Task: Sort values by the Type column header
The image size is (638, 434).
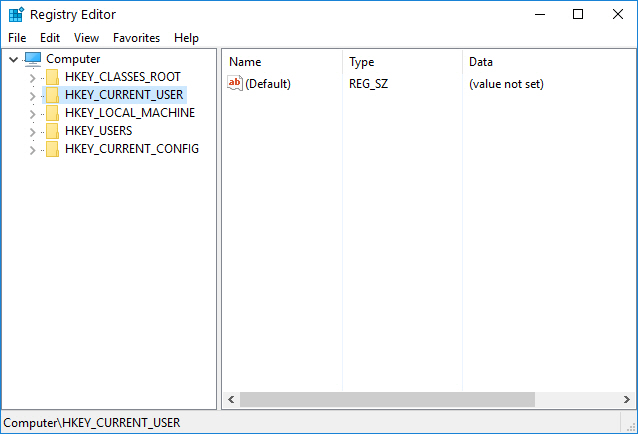Action: 402,62
